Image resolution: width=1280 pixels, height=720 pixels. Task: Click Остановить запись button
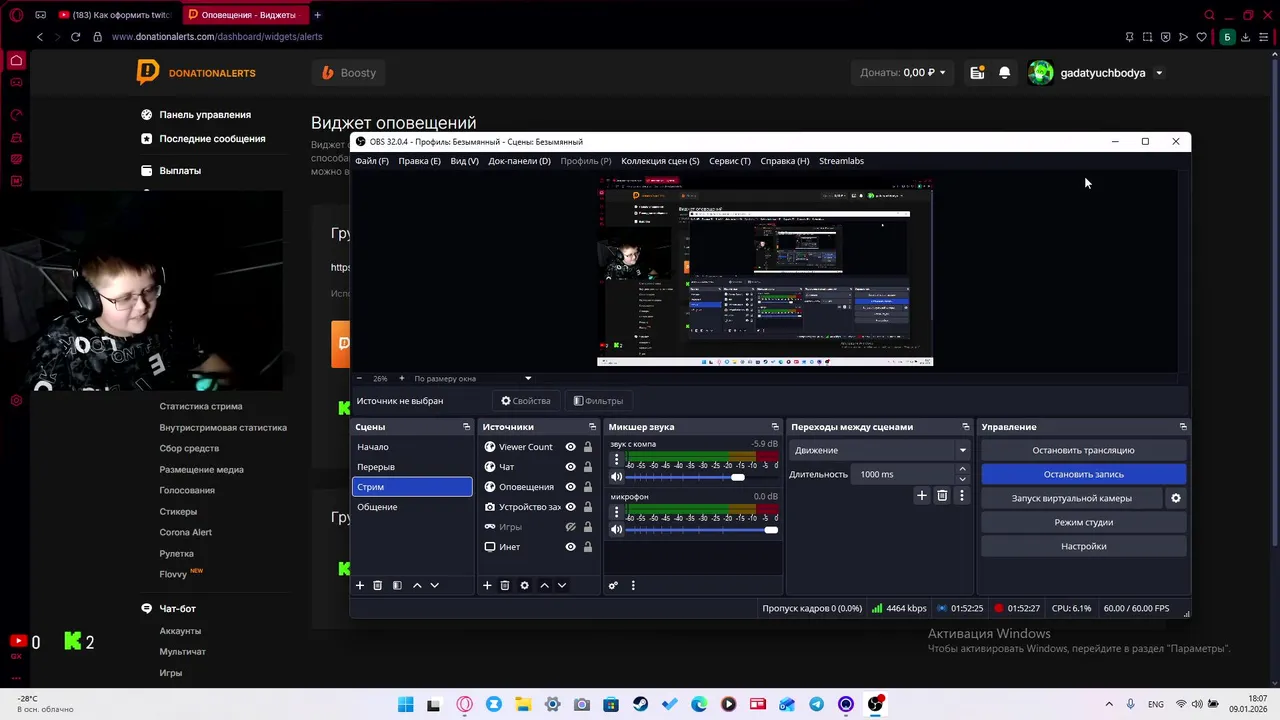pos(1083,474)
